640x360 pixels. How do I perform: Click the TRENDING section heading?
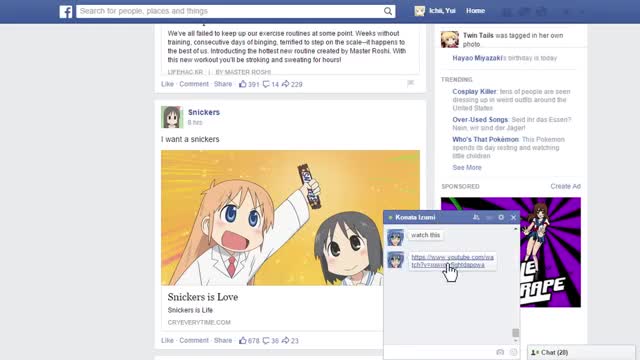coord(457,80)
